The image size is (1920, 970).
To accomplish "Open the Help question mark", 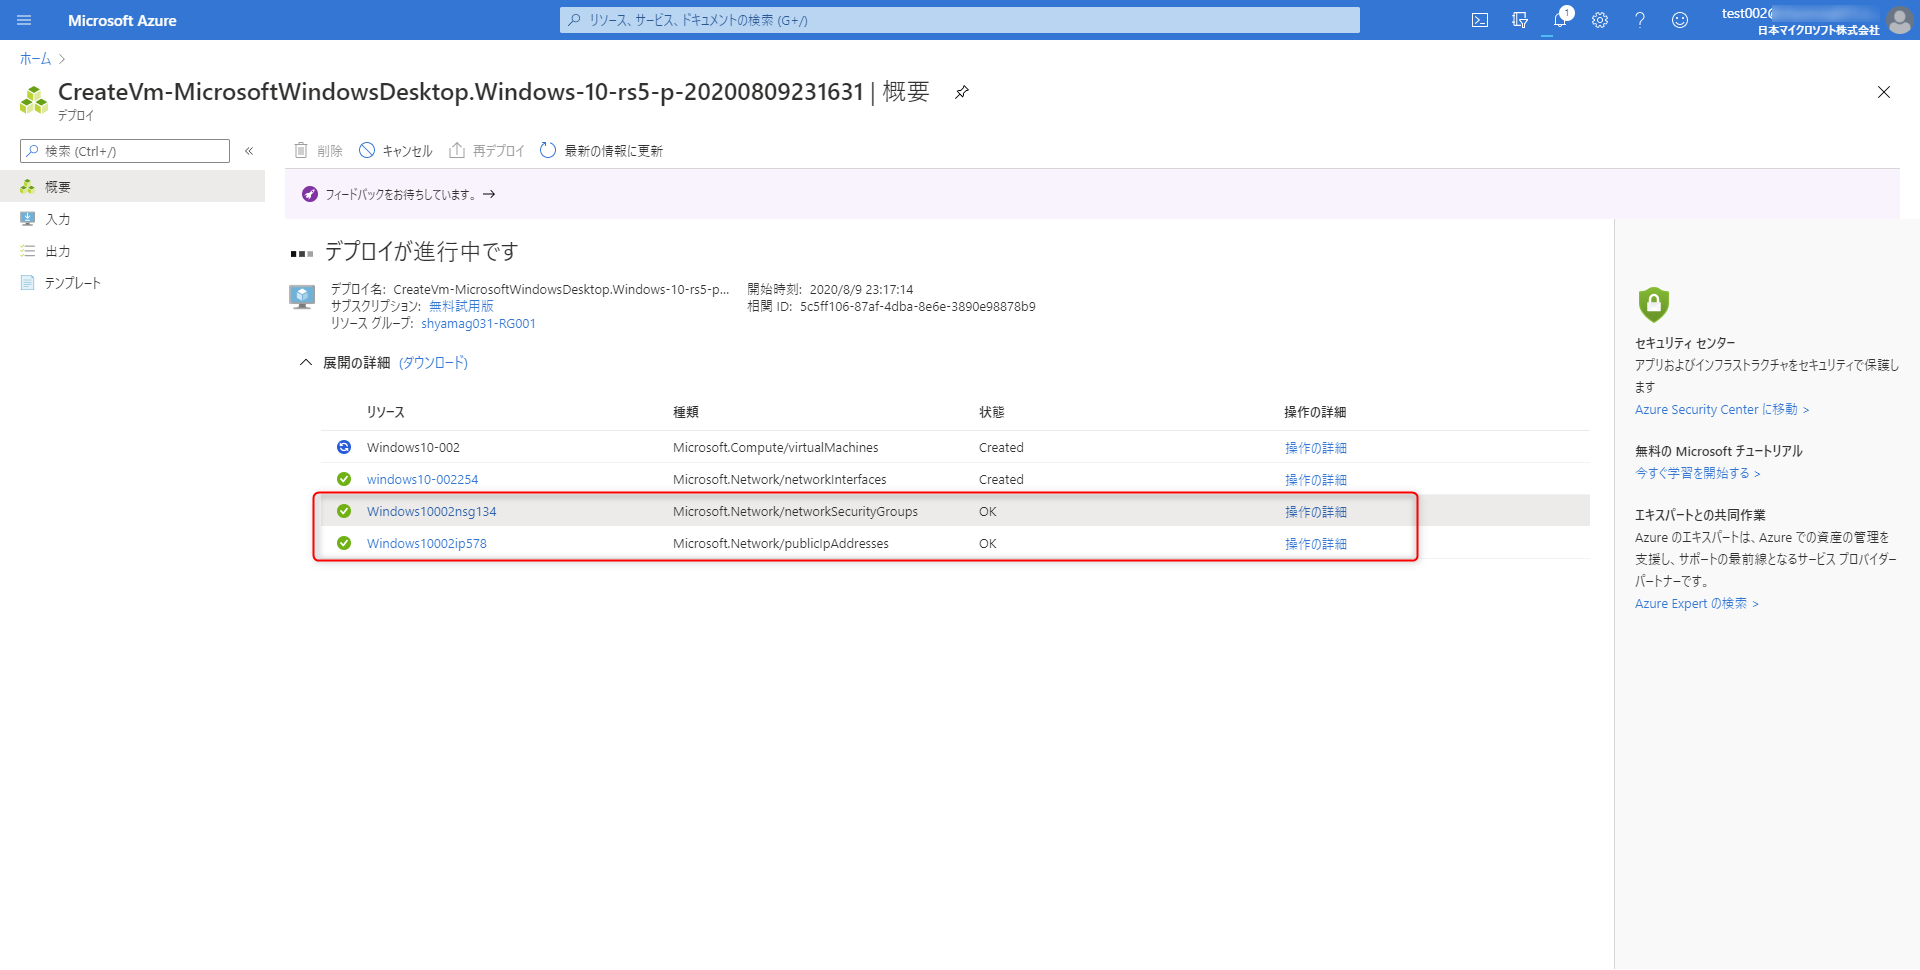I will point(1640,20).
